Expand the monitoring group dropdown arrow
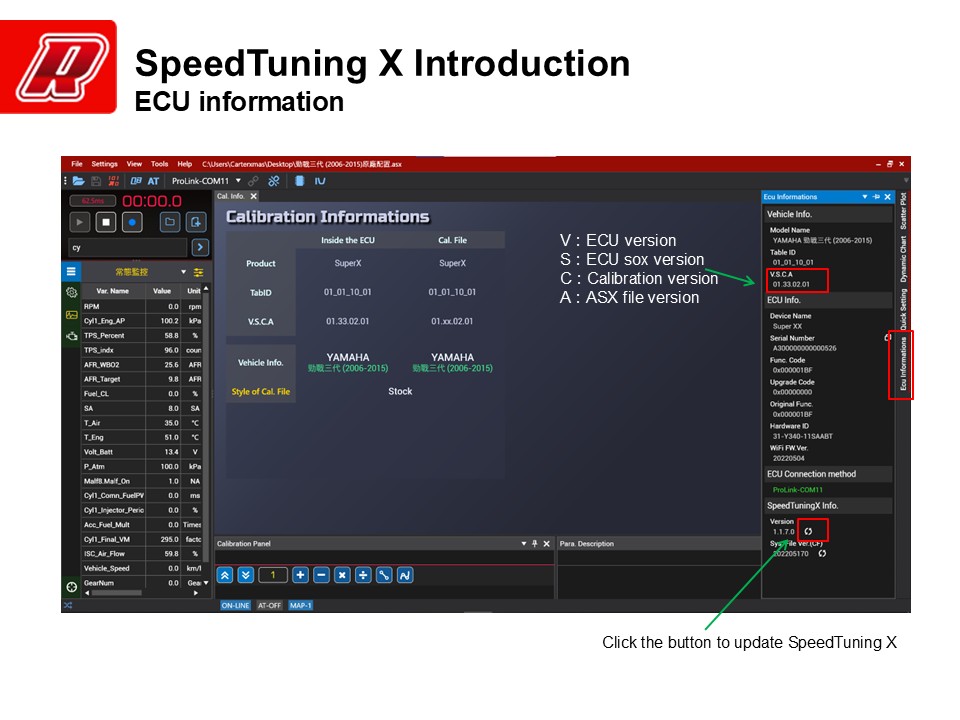The height and width of the screenshot is (720, 960). tap(183, 272)
